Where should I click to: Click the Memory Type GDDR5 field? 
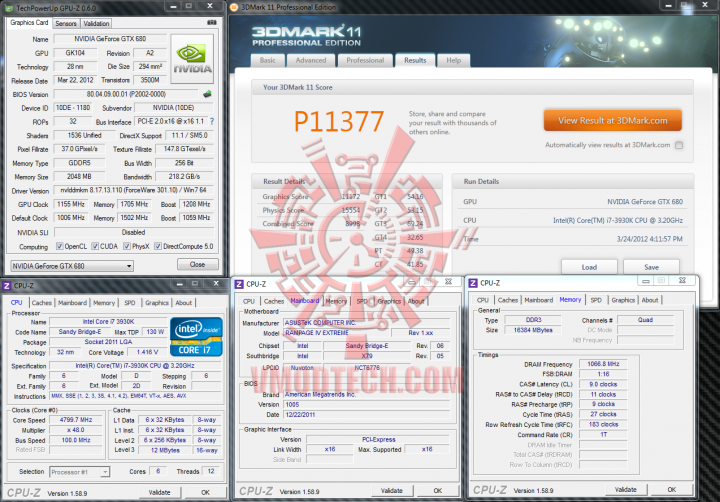(x=79, y=163)
